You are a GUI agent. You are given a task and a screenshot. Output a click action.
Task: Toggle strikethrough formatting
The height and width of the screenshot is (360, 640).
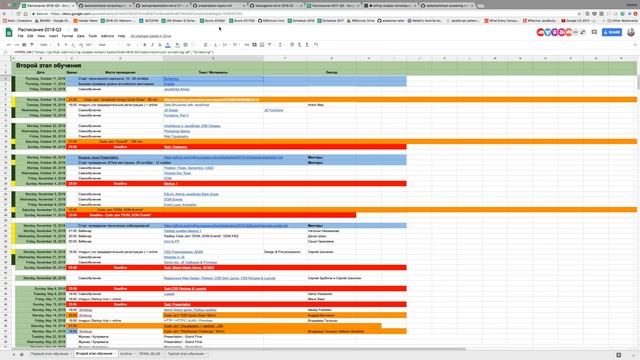tap(160, 45)
